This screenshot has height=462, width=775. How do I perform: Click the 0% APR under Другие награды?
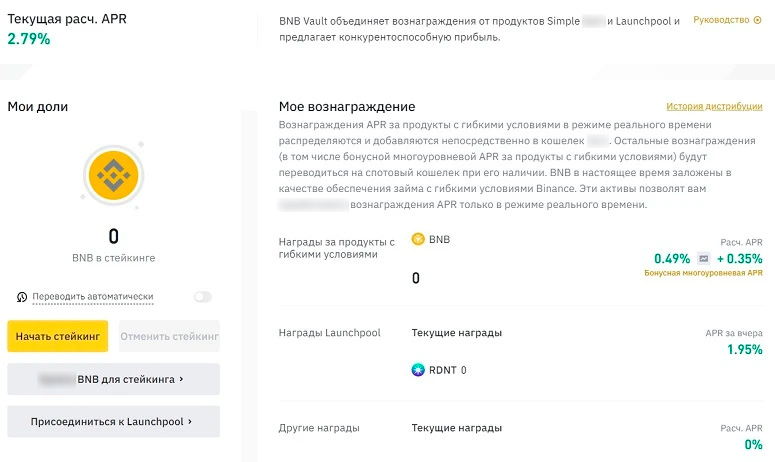coord(754,444)
